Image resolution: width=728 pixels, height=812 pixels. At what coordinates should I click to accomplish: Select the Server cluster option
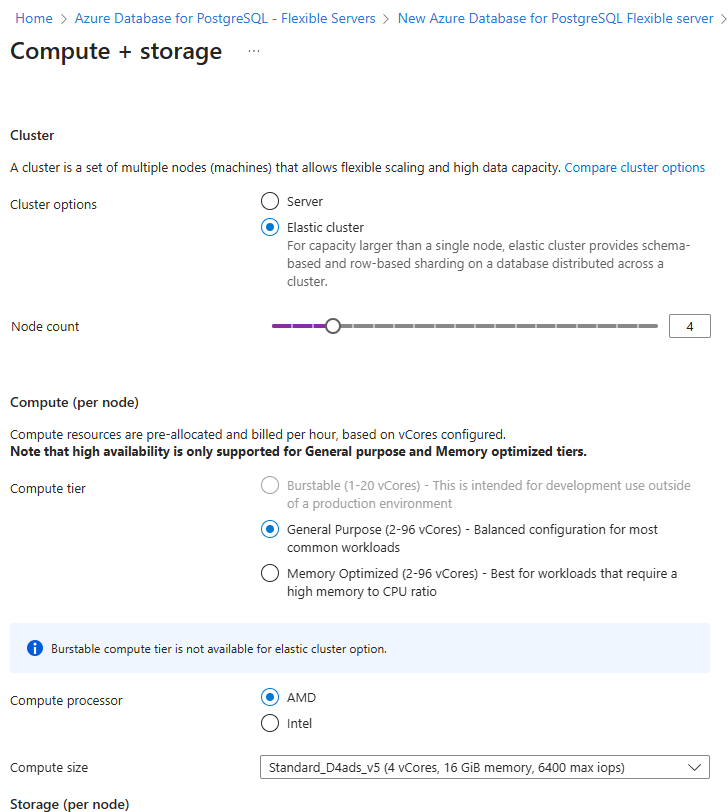270,200
